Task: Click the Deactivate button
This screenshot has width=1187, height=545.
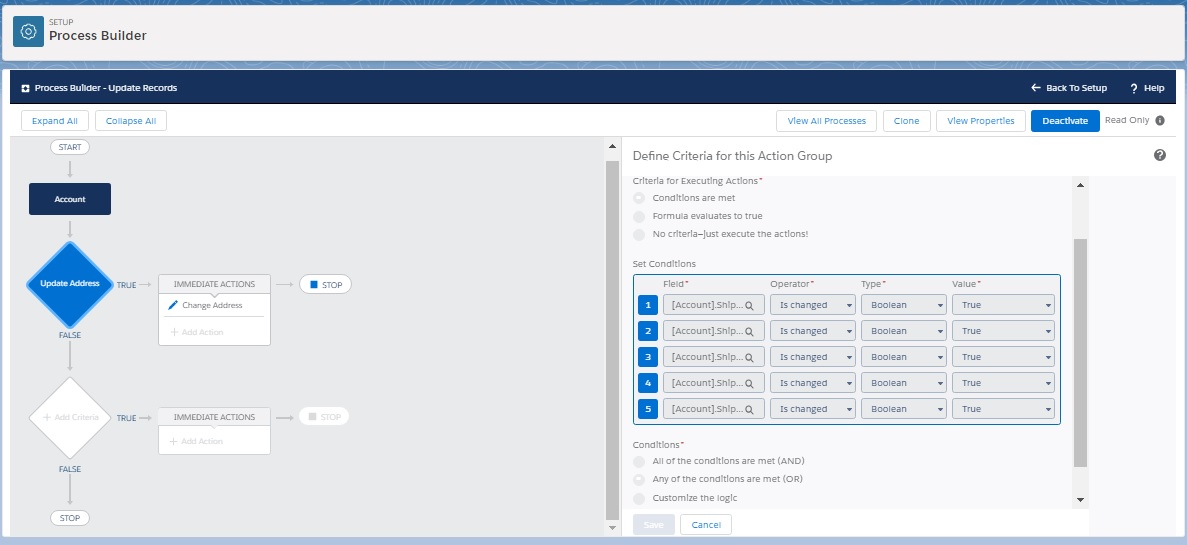Action: [1065, 121]
